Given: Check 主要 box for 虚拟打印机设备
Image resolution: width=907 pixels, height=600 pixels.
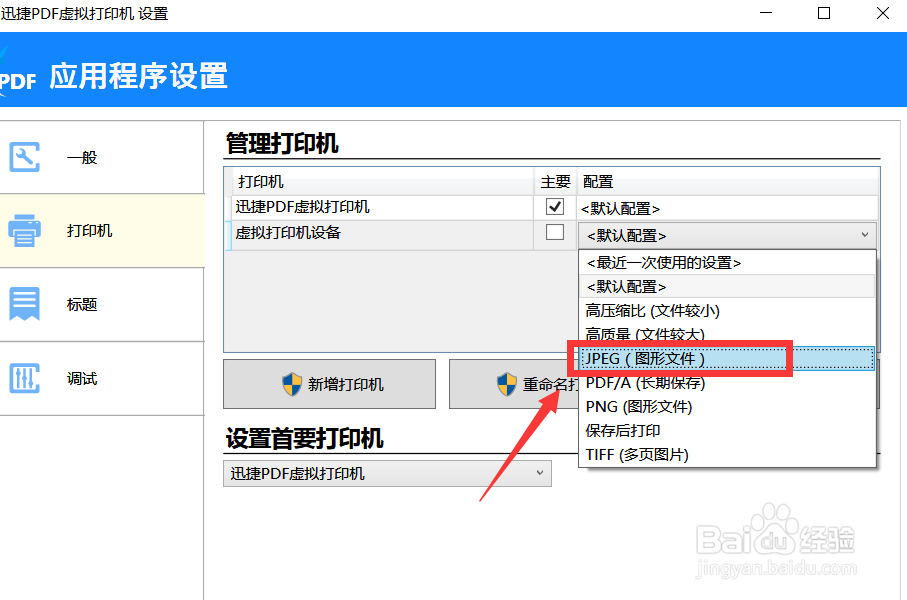Looking at the screenshot, I should click(x=555, y=232).
